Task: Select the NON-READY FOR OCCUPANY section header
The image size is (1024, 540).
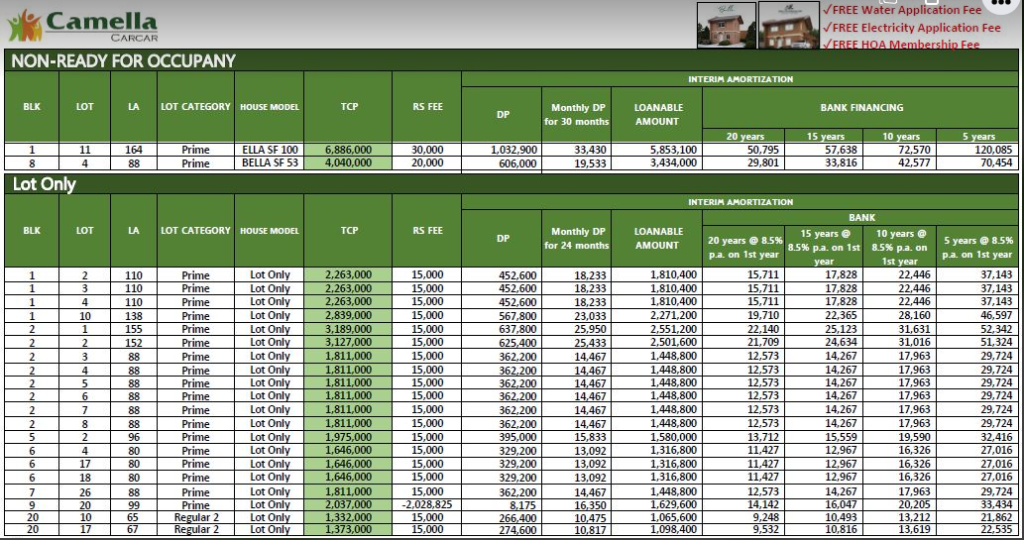Action: (123, 61)
